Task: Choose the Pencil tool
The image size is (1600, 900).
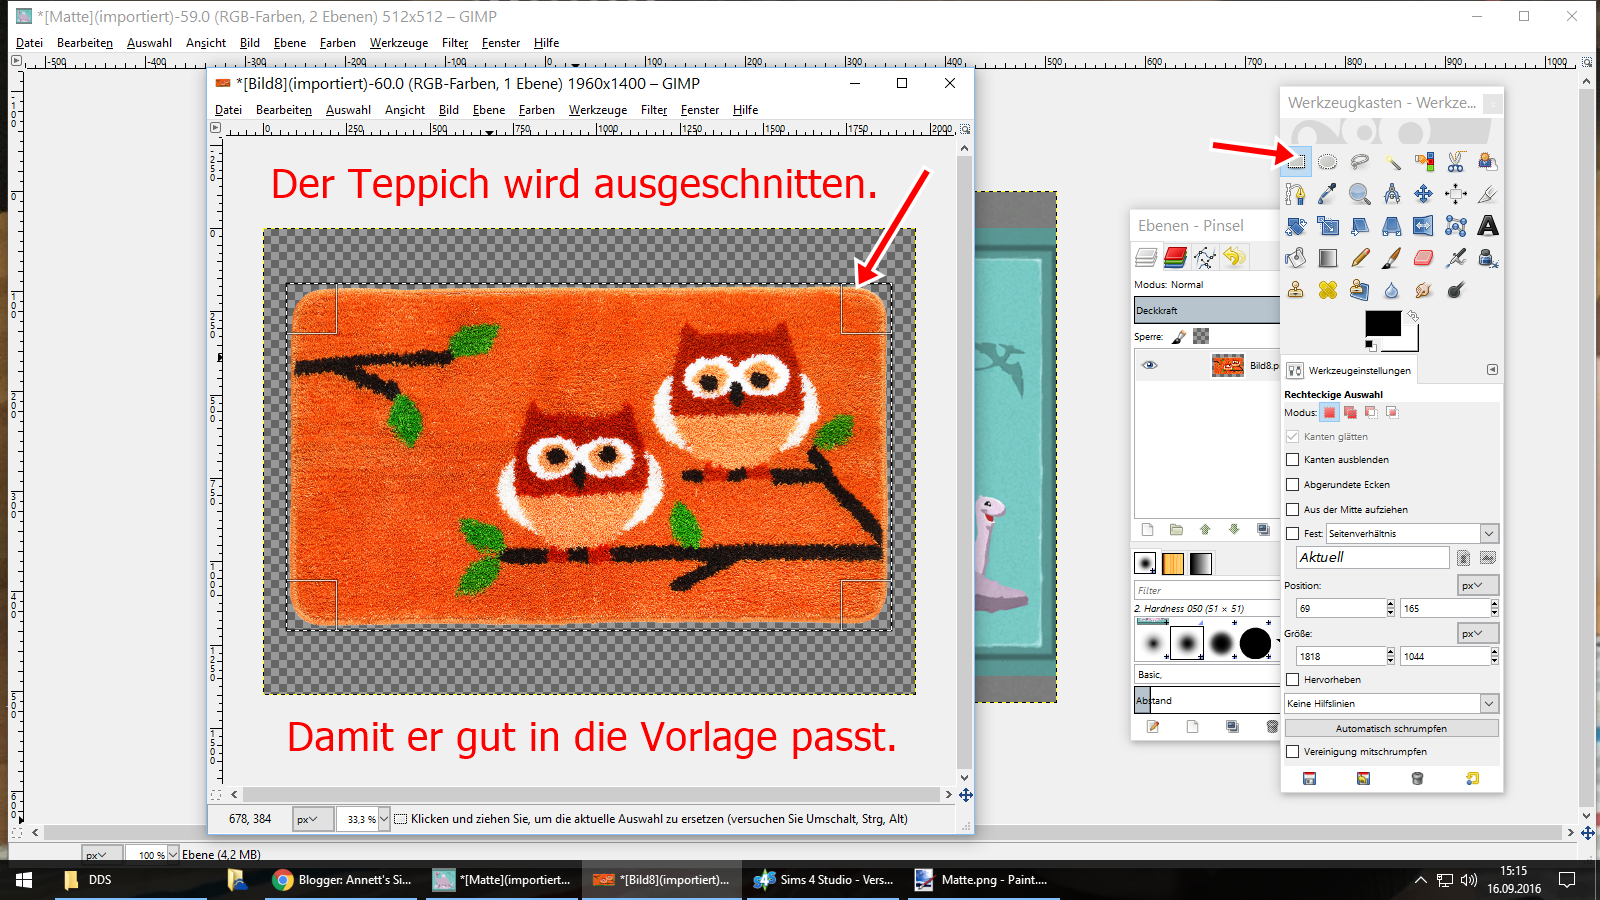Action: pyautogui.click(x=1360, y=258)
